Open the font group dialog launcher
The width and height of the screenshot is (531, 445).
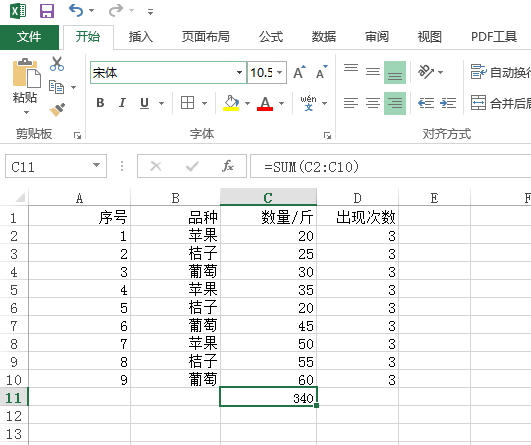[327, 135]
